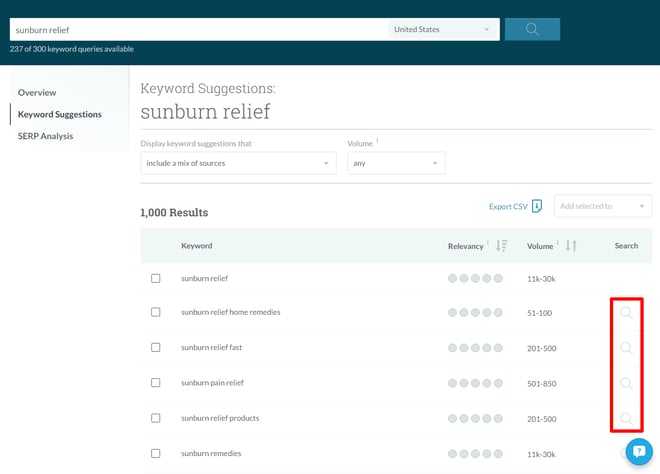The width and height of the screenshot is (660, 474).
Task: Click the Export CSV link
Action: point(508,207)
